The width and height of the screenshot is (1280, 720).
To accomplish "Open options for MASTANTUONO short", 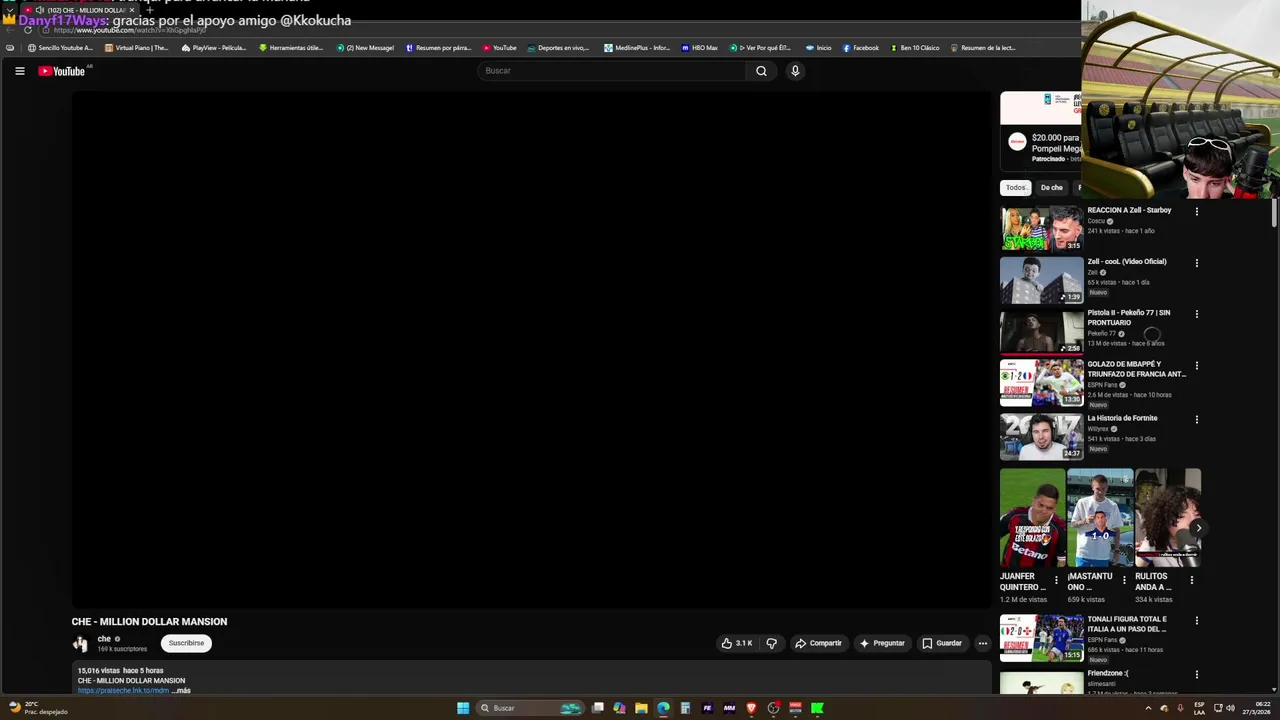I will coord(1124,580).
